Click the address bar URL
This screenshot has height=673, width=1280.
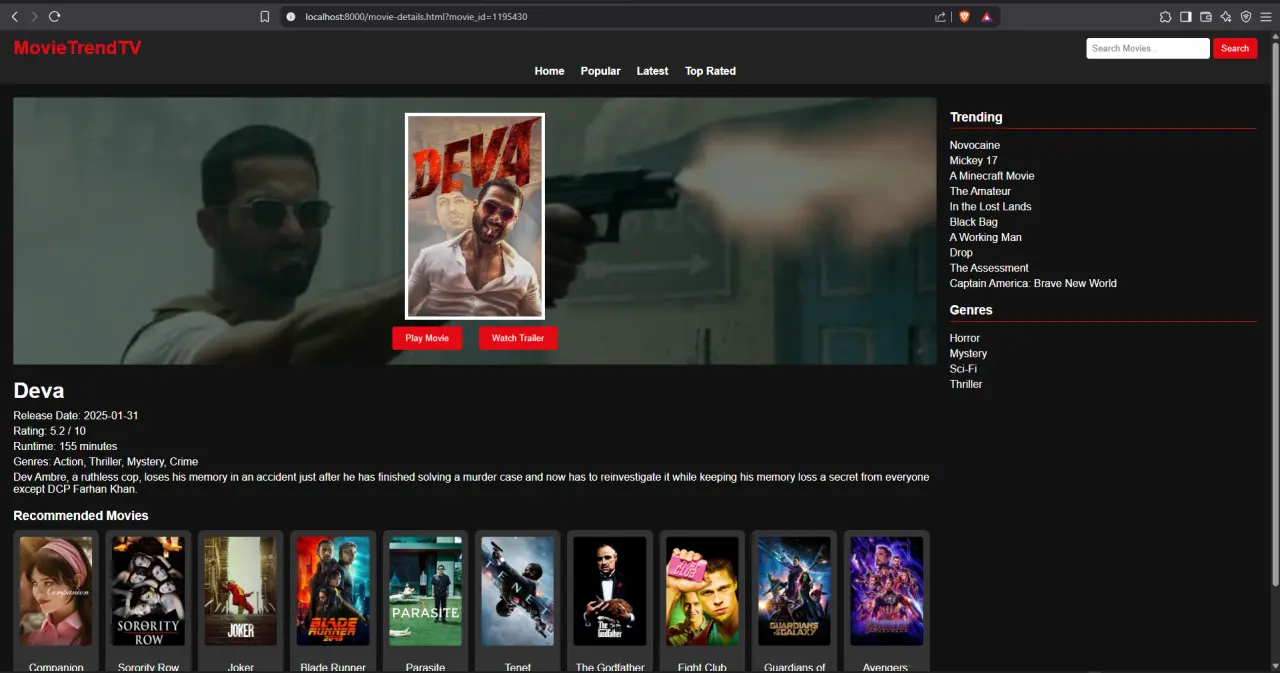pyautogui.click(x=416, y=17)
